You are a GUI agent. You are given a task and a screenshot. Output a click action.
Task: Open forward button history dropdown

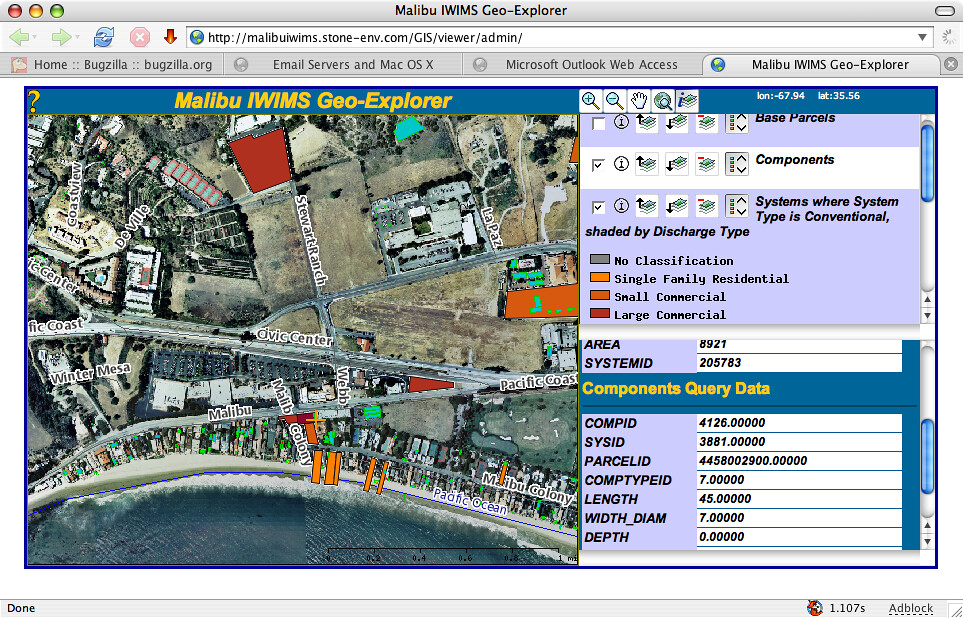tap(77, 38)
